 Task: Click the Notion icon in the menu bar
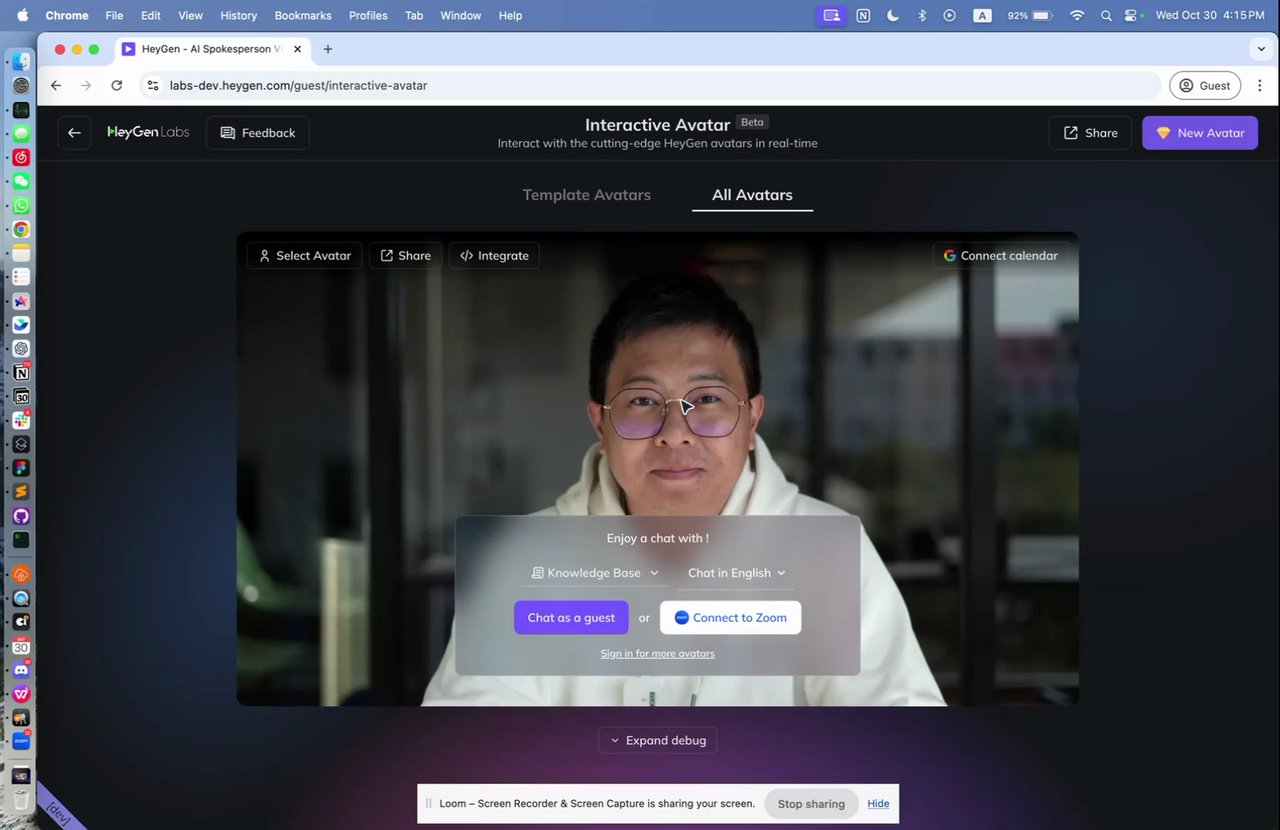(863, 16)
